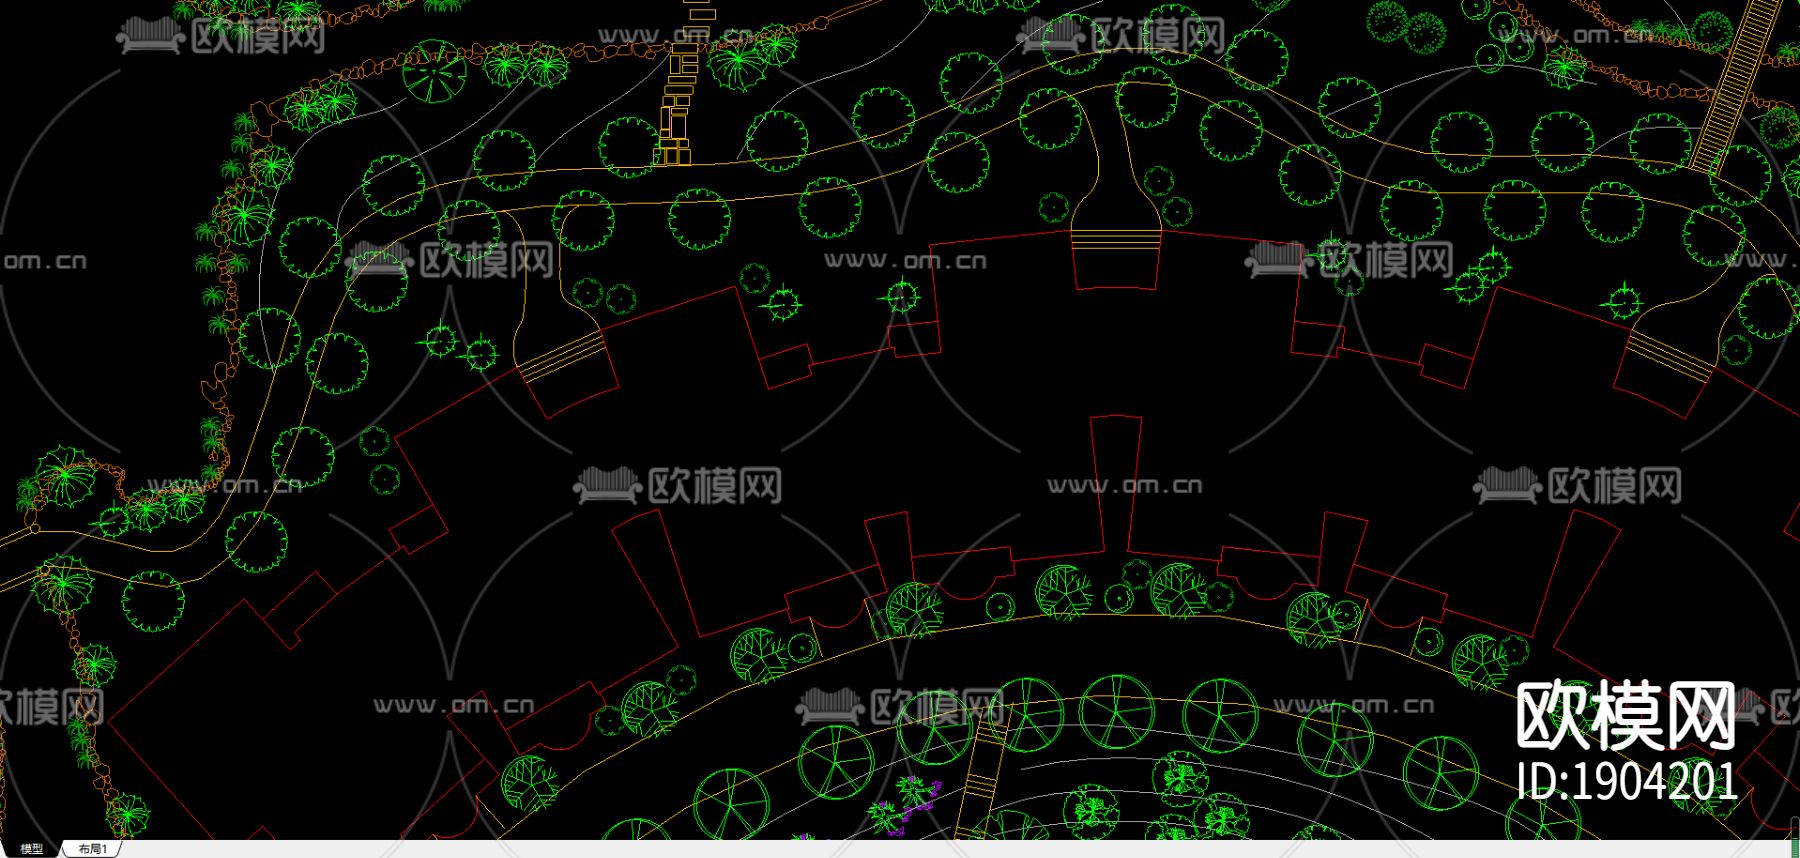Click the large white 欧模网 logo text
The height and width of the screenshot is (858, 1800).
click(x=1625, y=715)
